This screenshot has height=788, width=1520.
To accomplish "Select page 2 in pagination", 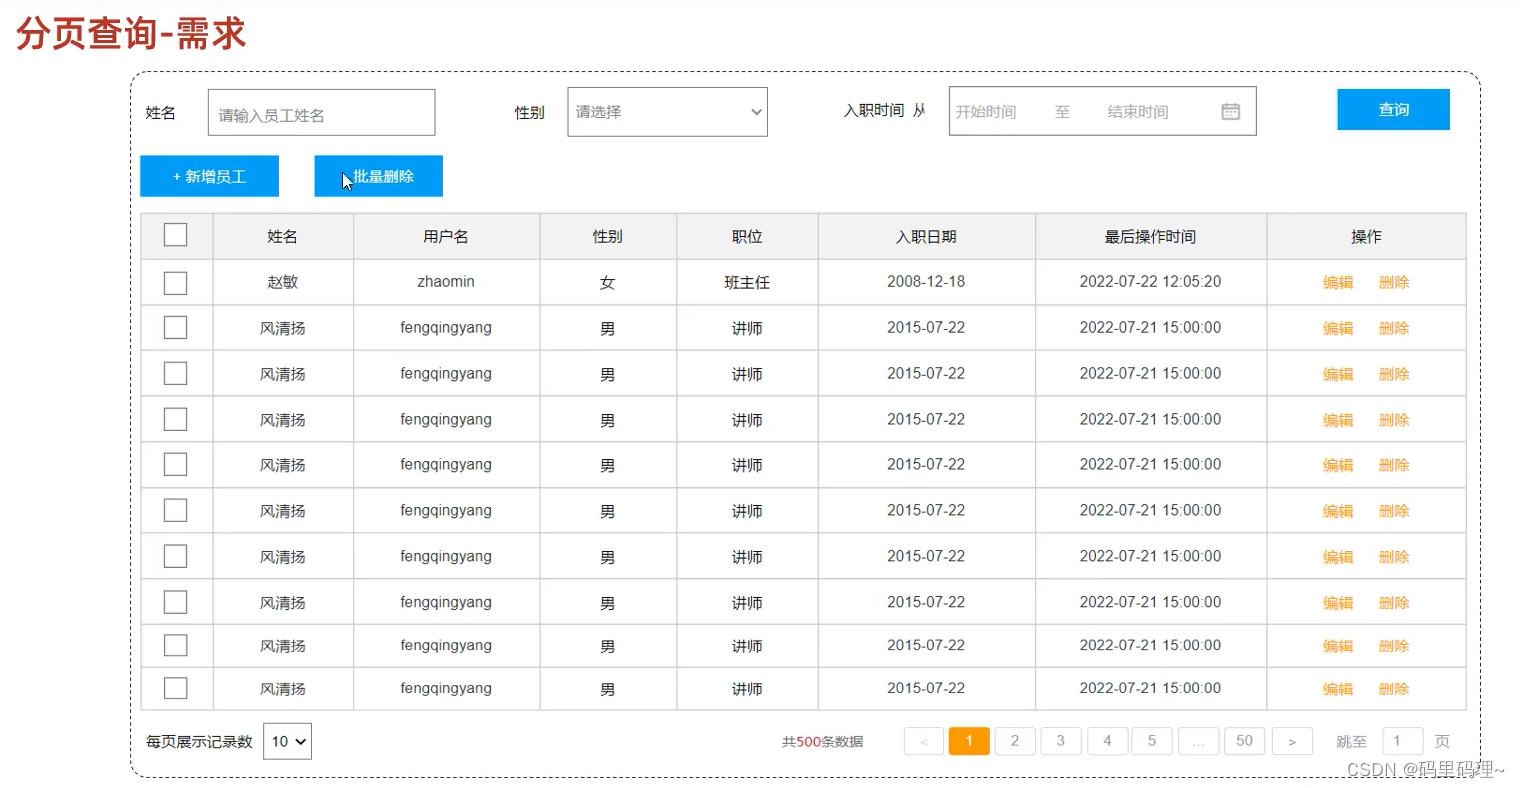I will pos(1015,741).
